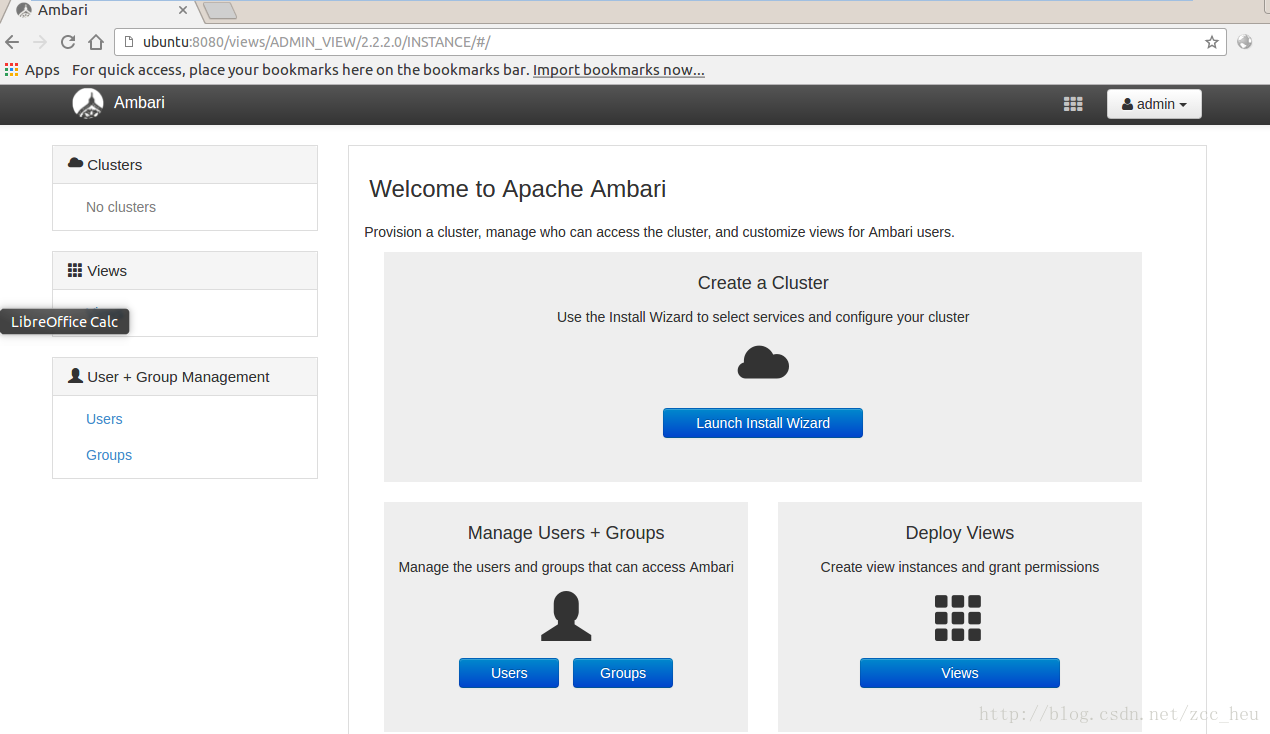The image size is (1270, 734).
Task: Click the Launch Install Wizard button
Action: [763, 423]
